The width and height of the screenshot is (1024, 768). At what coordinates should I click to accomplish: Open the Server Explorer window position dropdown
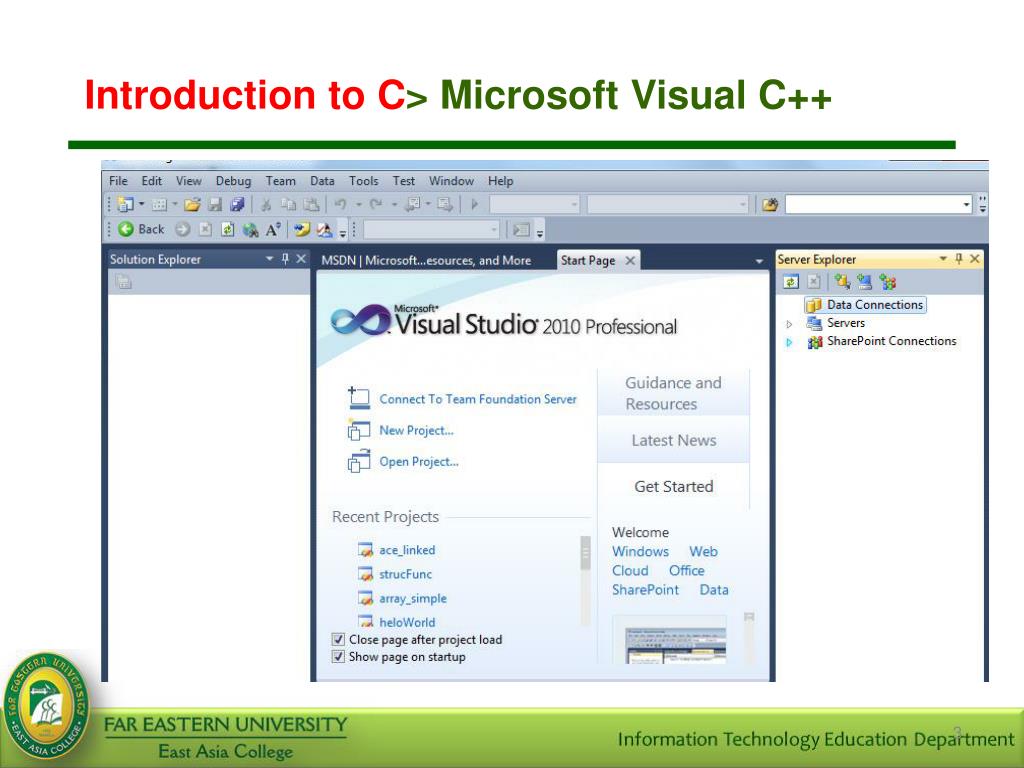click(x=943, y=259)
